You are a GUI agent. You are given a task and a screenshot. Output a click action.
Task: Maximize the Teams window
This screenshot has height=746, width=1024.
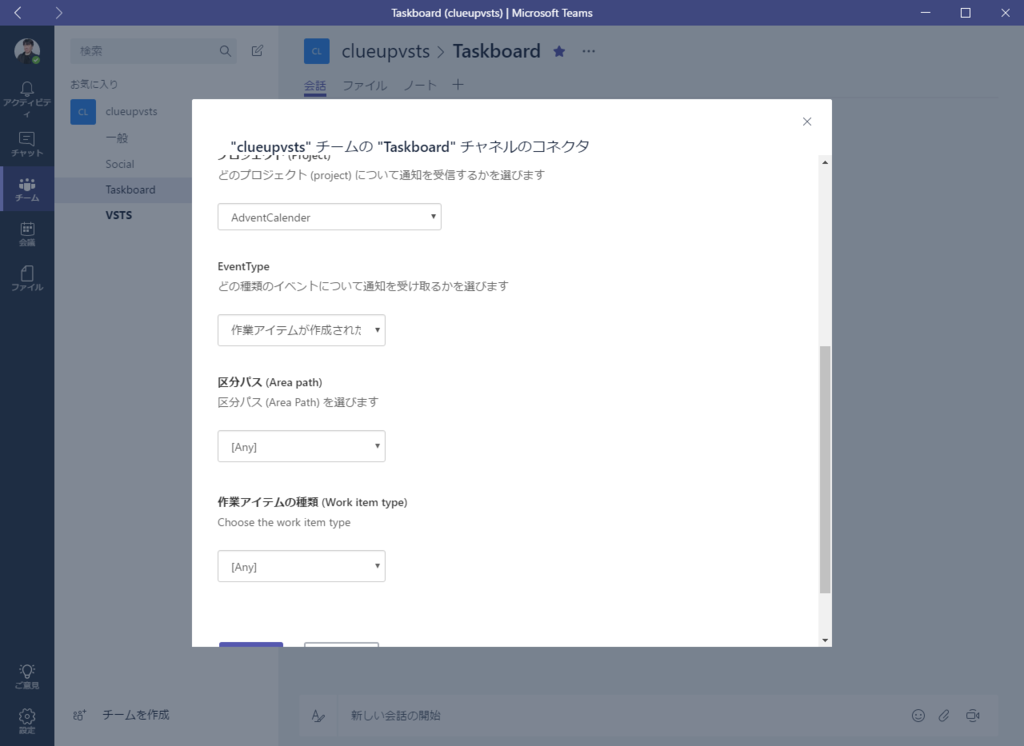[x=965, y=12]
